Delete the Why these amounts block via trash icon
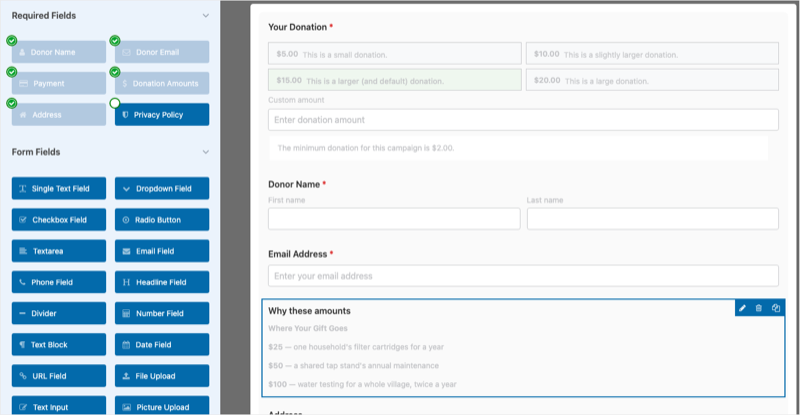 [x=759, y=308]
